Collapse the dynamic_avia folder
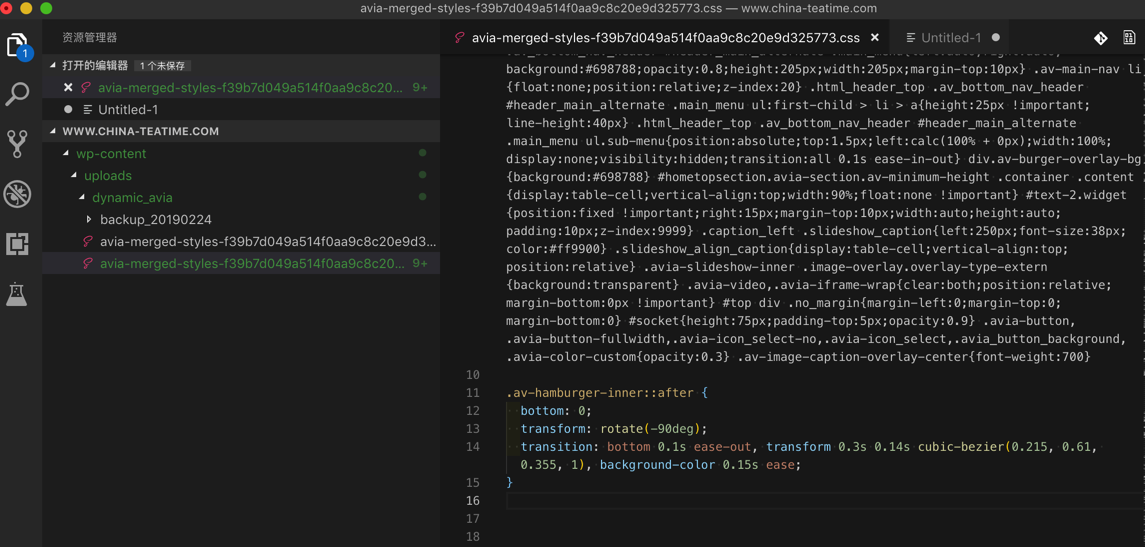The image size is (1145, 547). tap(83, 198)
